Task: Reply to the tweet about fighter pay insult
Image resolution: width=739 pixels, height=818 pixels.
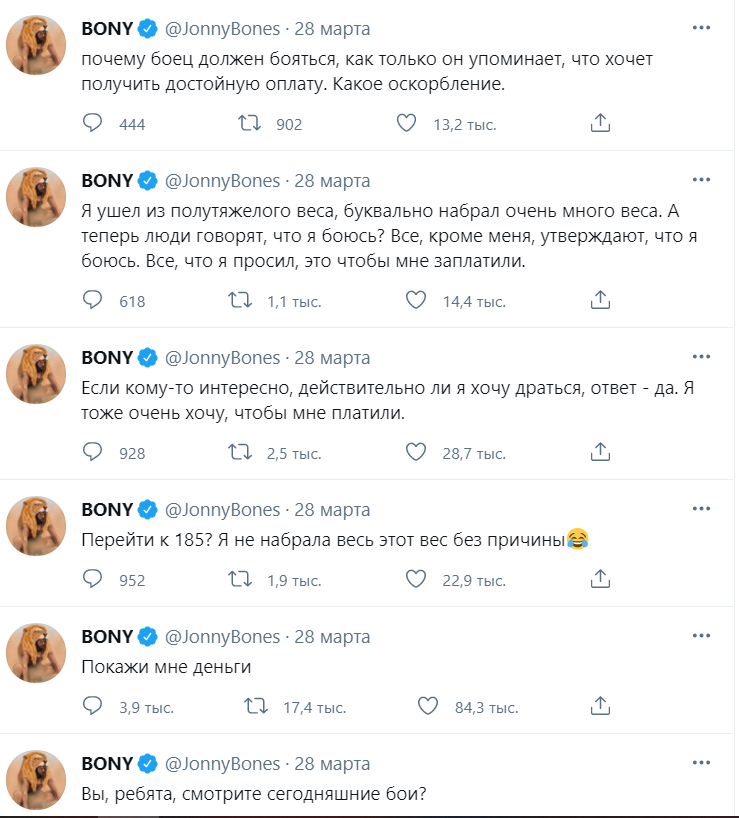Action: pyautogui.click(x=93, y=123)
